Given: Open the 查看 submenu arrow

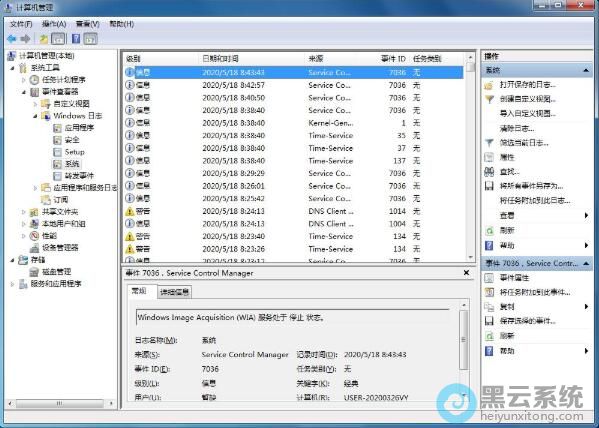Looking at the screenshot, I should (x=586, y=216).
